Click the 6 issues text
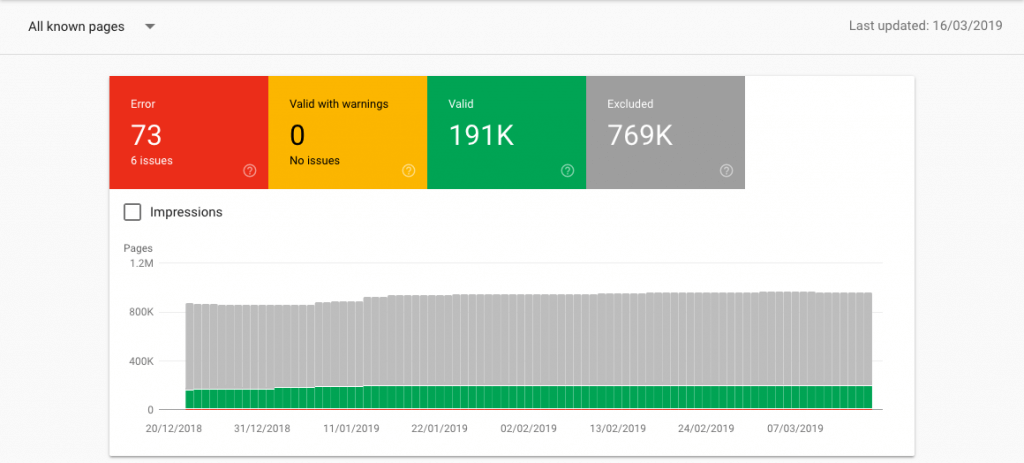Screen dimensions: 1024x463 [152, 160]
